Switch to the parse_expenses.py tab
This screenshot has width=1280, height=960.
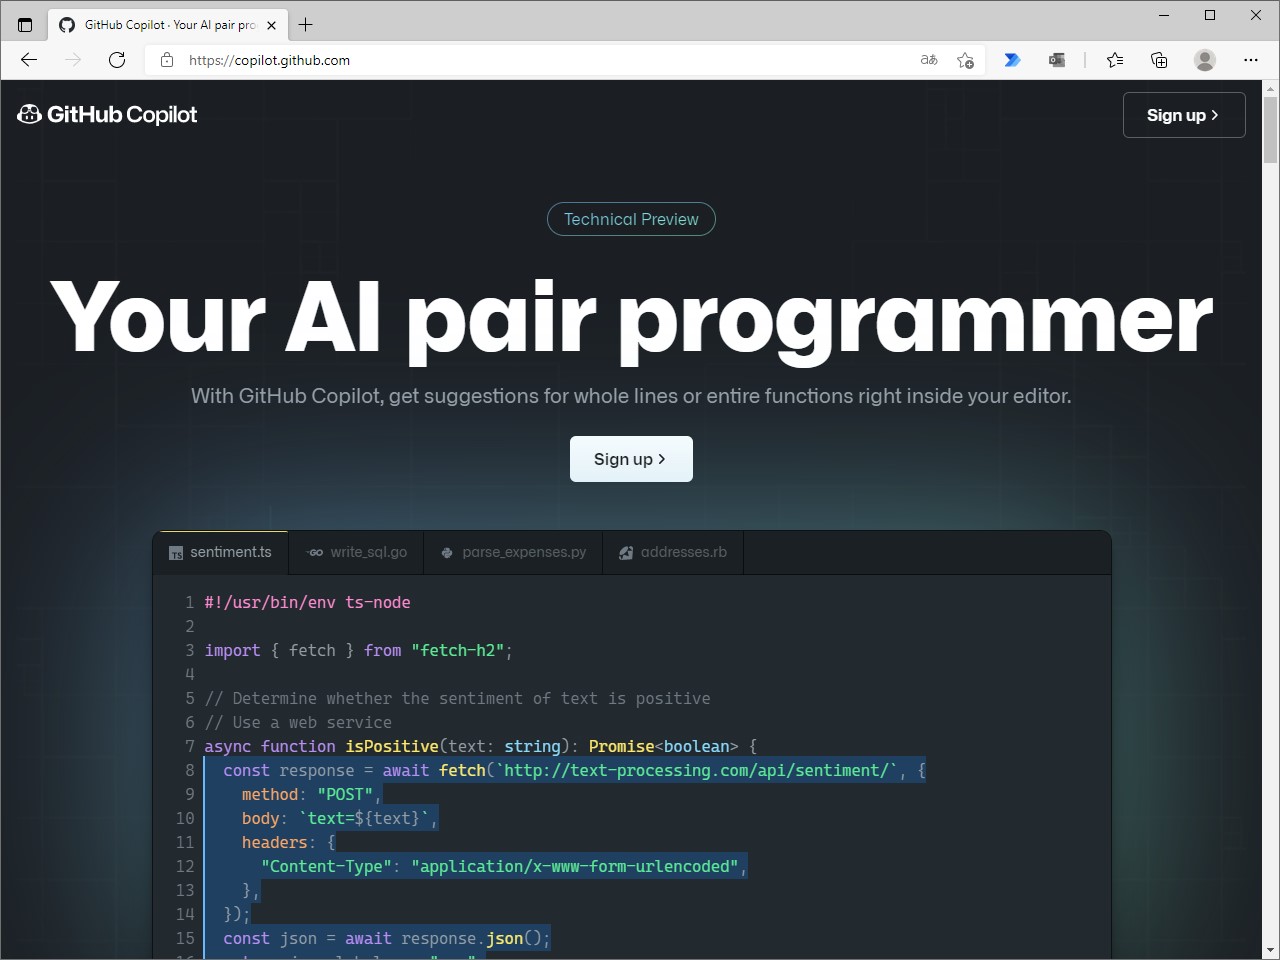[x=513, y=552]
